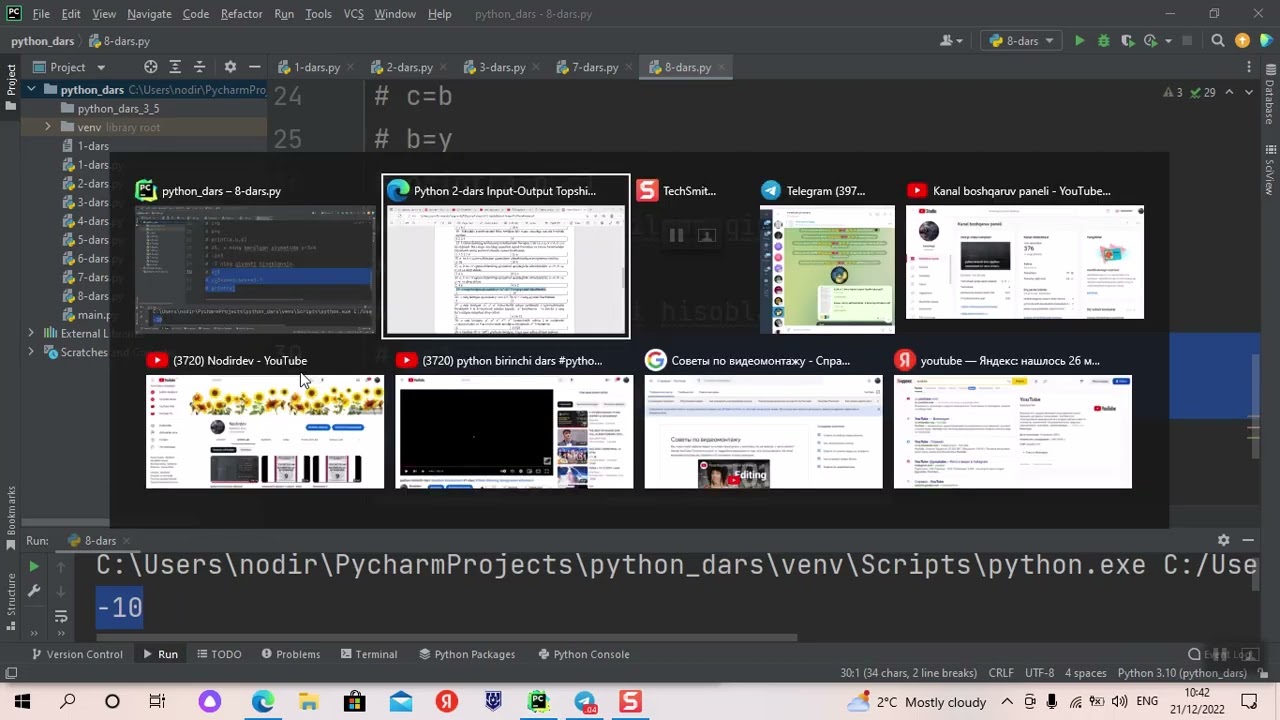Open the Python Packages tool window
Viewport: 1280px width, 720px height.
467,654
